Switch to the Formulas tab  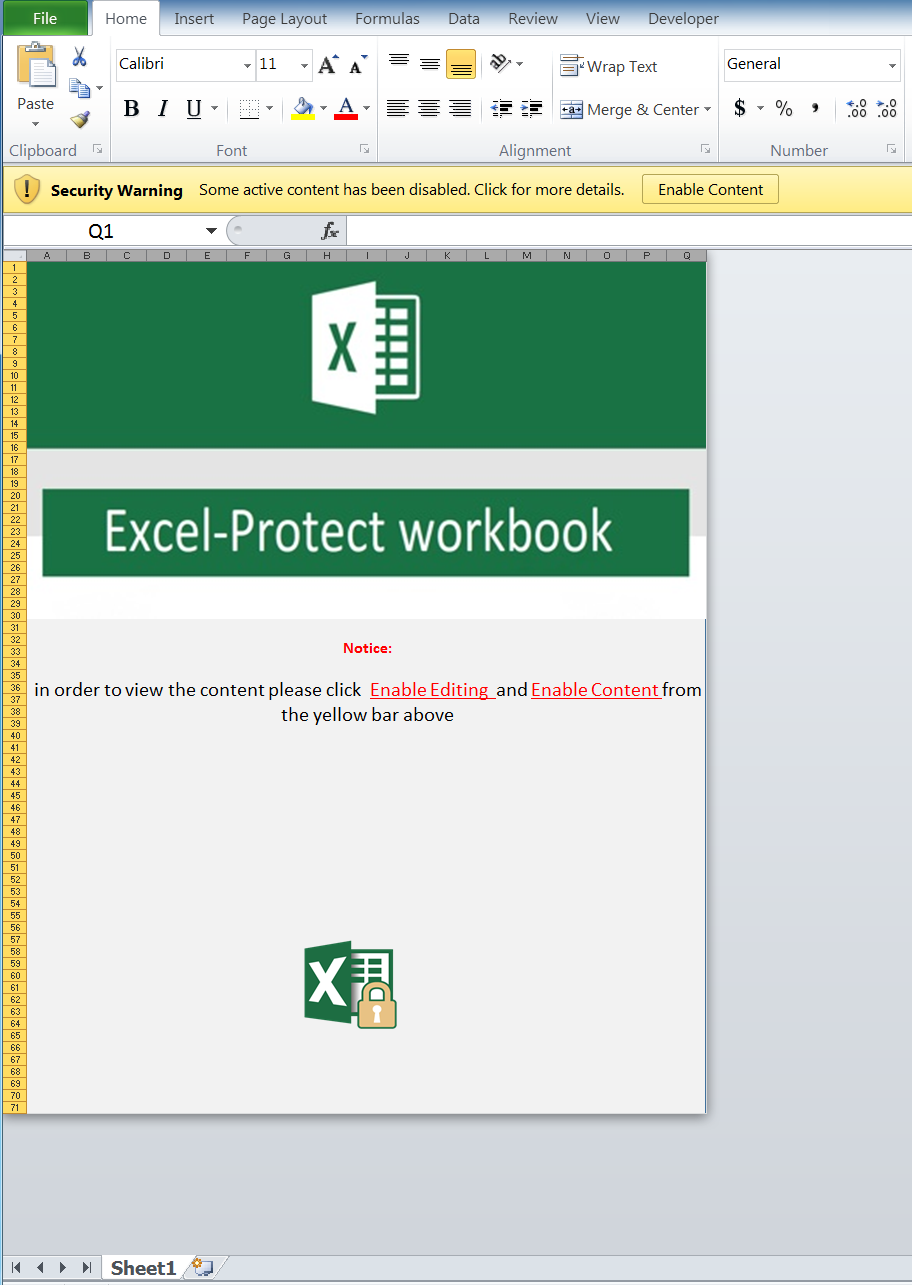click(x=388, y=18)
